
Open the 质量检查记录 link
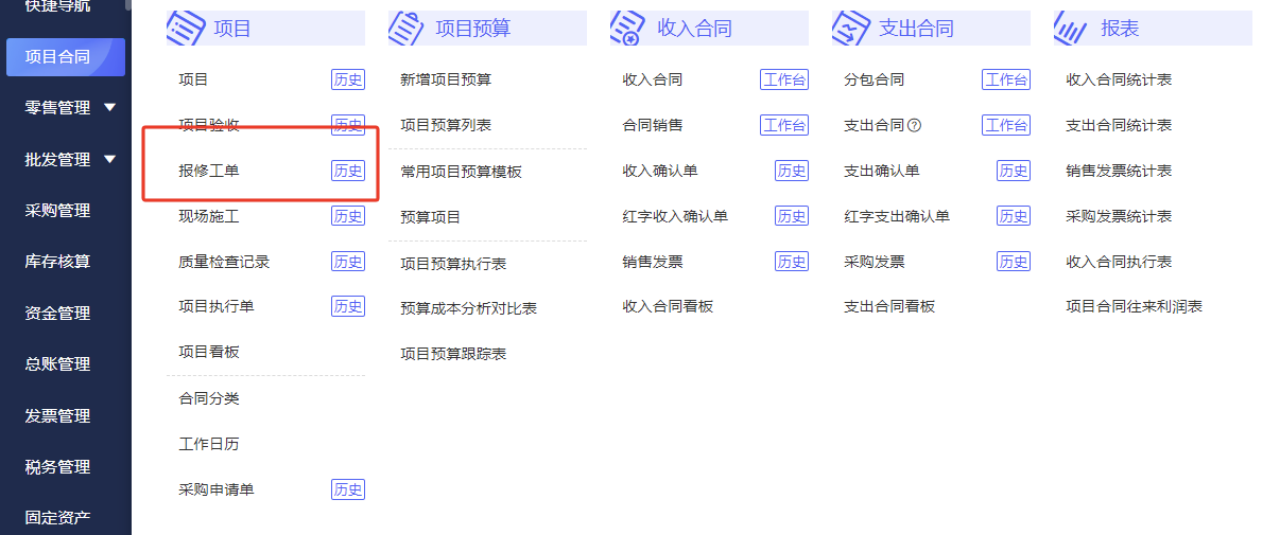[224, 262]
